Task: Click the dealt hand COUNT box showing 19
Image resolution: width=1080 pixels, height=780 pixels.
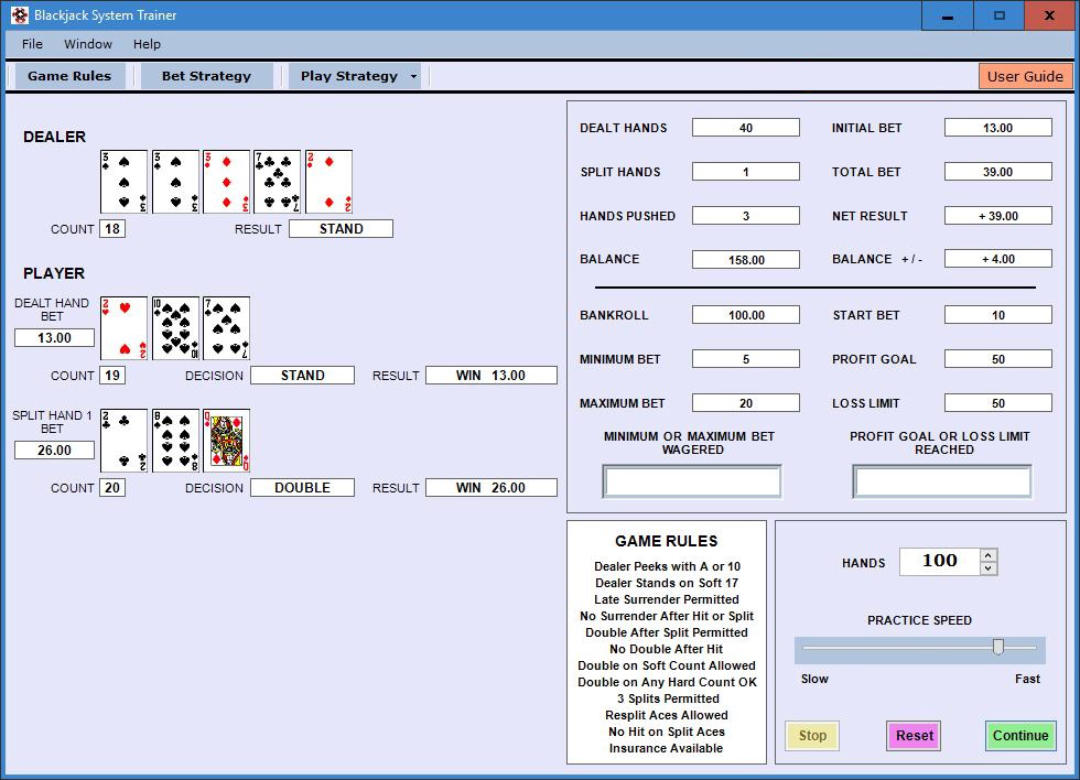Action: [x=112, y=376]
